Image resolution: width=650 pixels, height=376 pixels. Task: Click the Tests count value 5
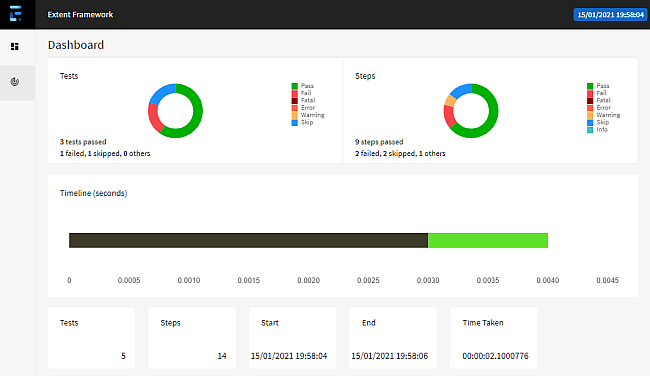coord(123,356)
